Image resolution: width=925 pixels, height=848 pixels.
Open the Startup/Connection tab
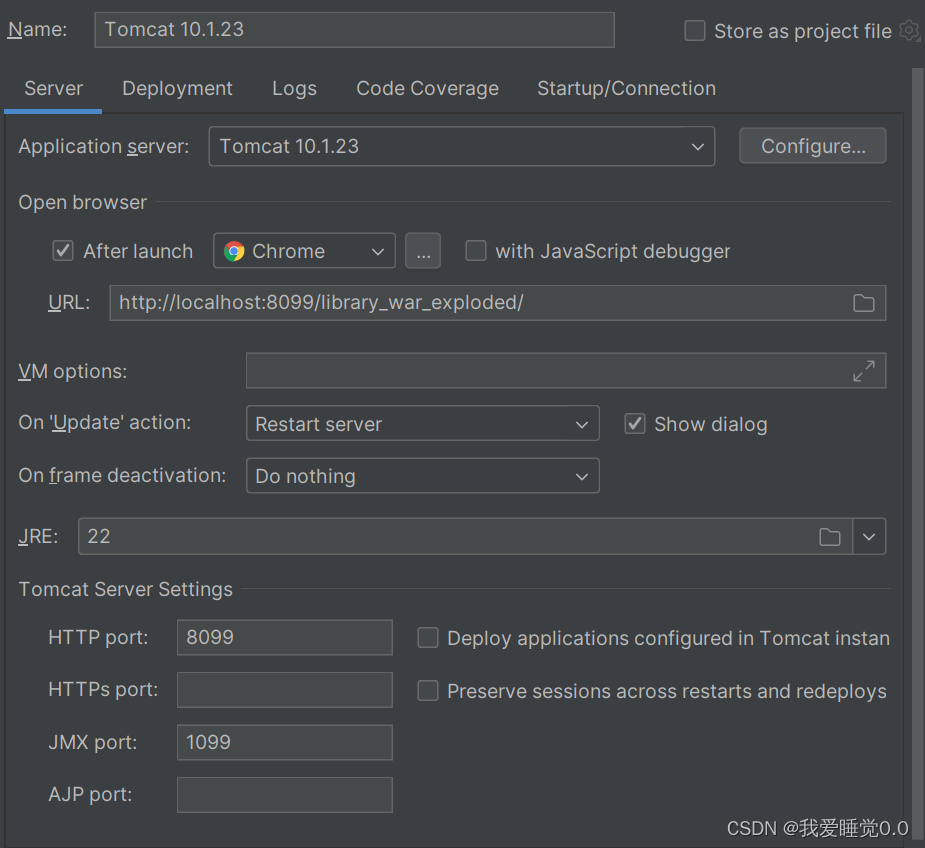tap(626, 88)
